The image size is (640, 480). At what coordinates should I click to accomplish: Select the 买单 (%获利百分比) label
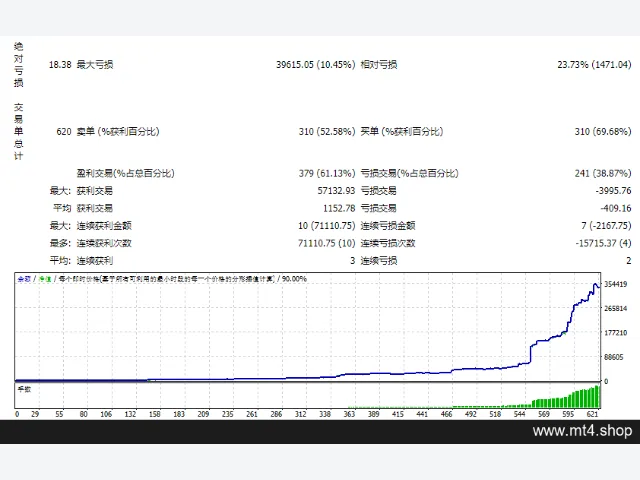(x=402, y=131)
